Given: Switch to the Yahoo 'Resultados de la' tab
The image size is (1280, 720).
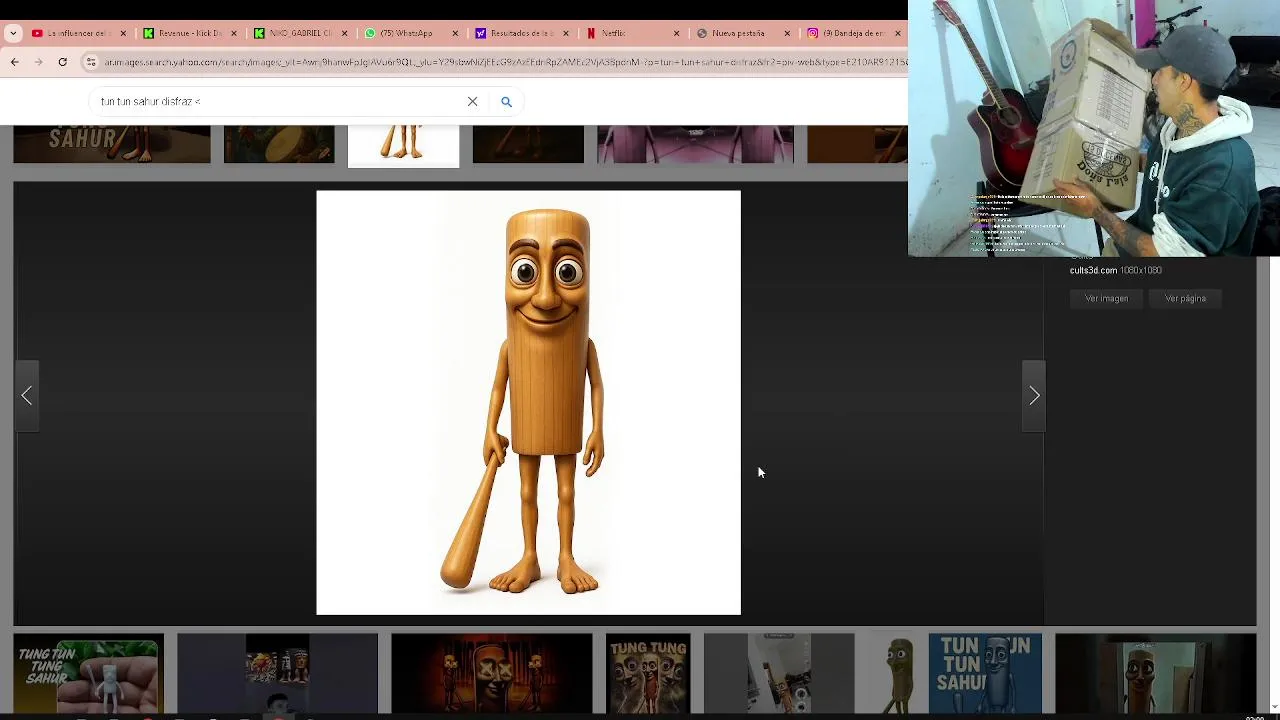Looking at the screenshot, I should click(x=520, y=33).
